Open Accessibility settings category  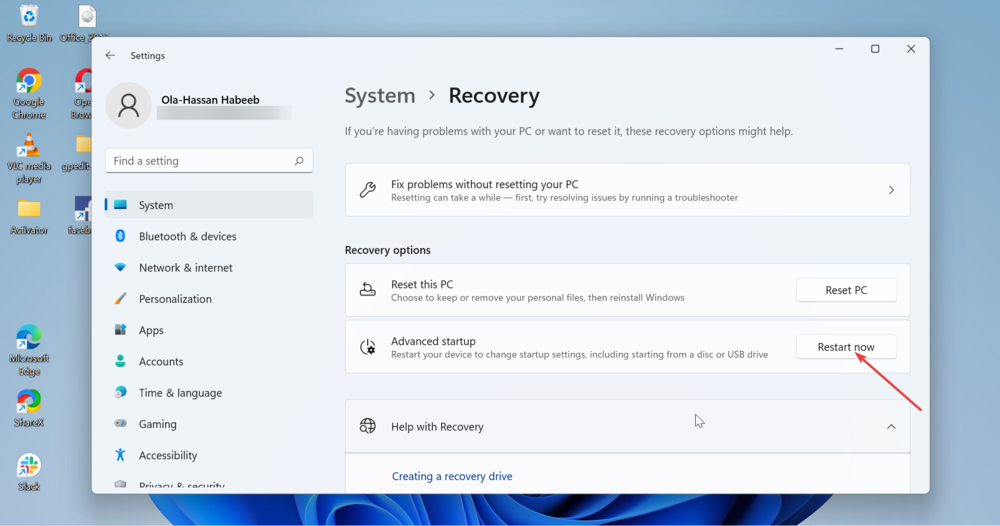click(x=209, y=455)
